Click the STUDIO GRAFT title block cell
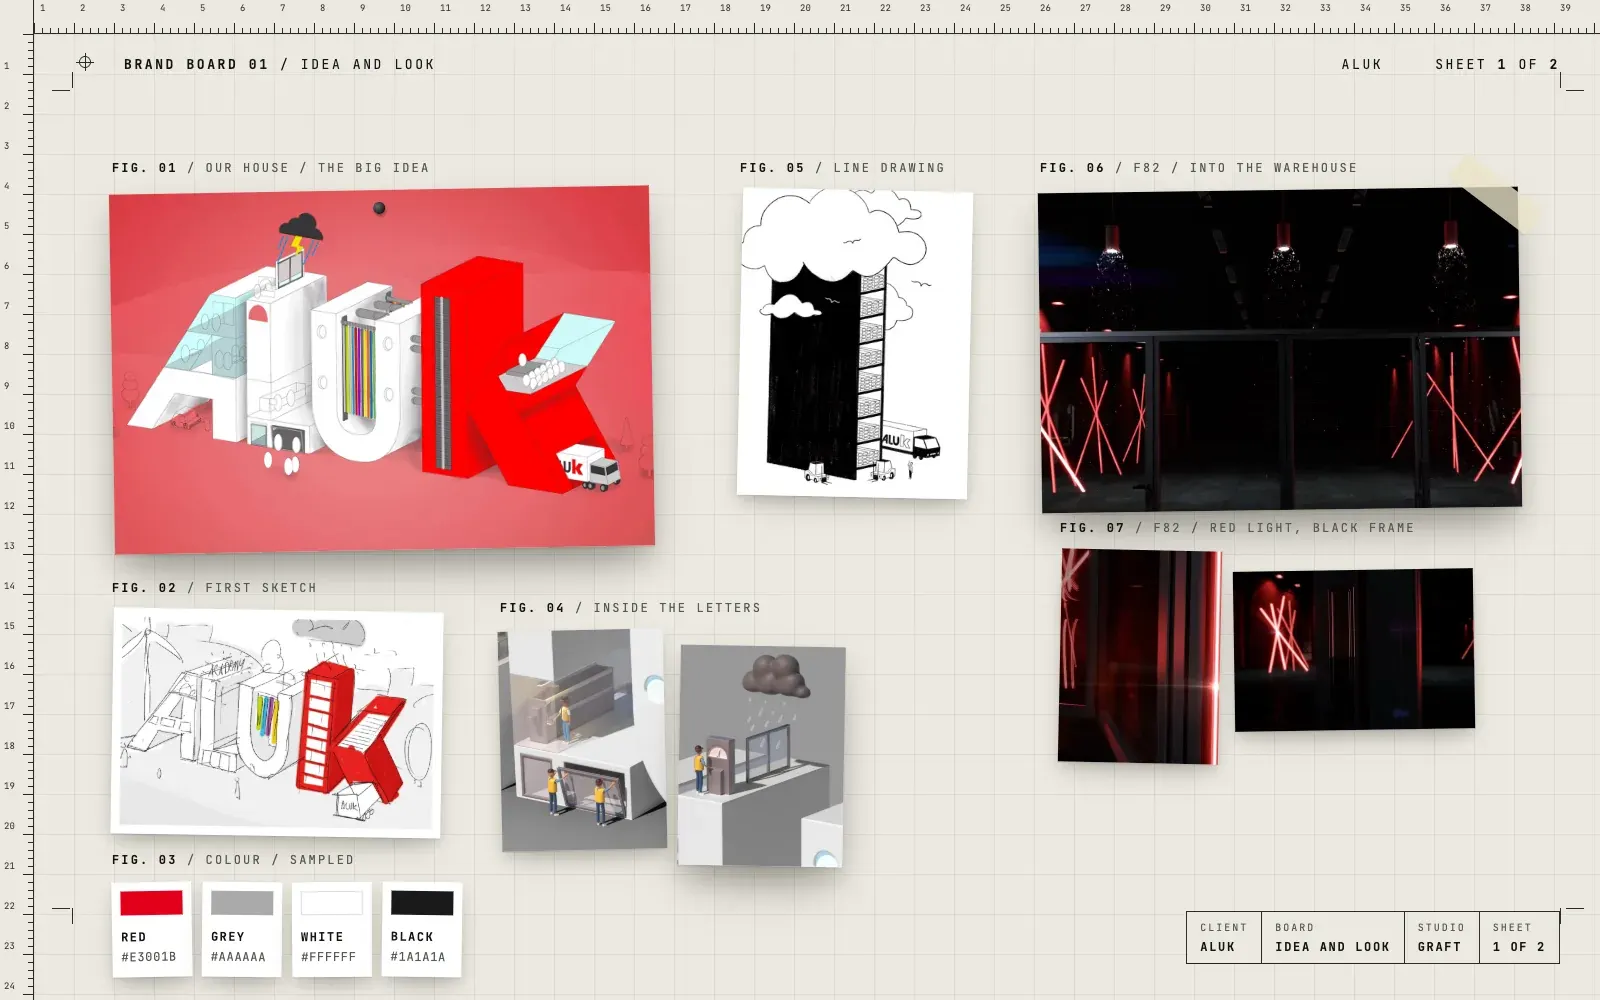 tap(1441, 937)
